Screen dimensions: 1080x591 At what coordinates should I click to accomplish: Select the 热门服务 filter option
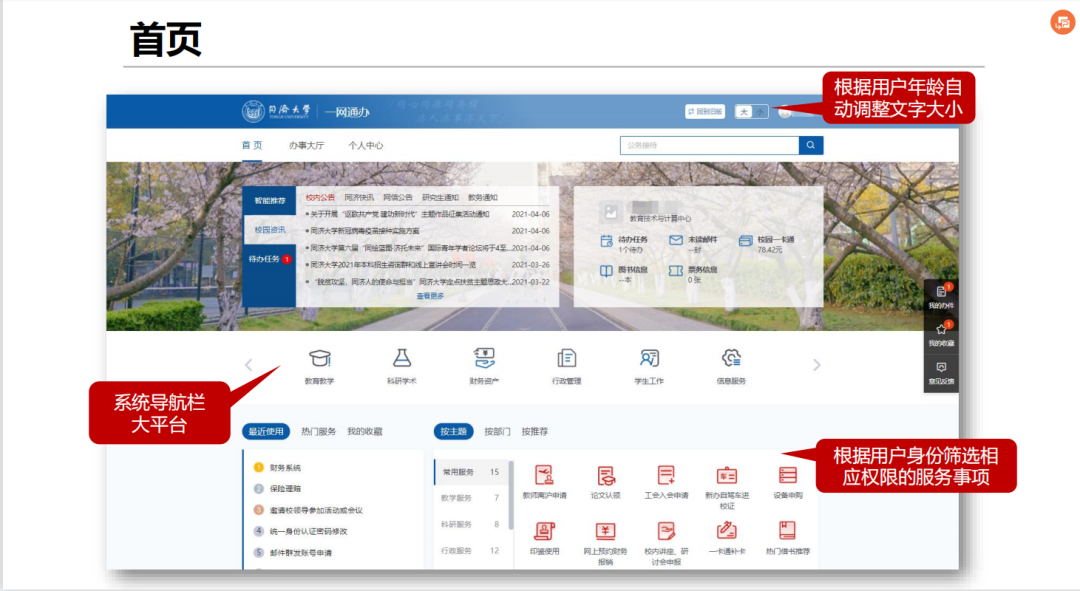coord(319,432)
